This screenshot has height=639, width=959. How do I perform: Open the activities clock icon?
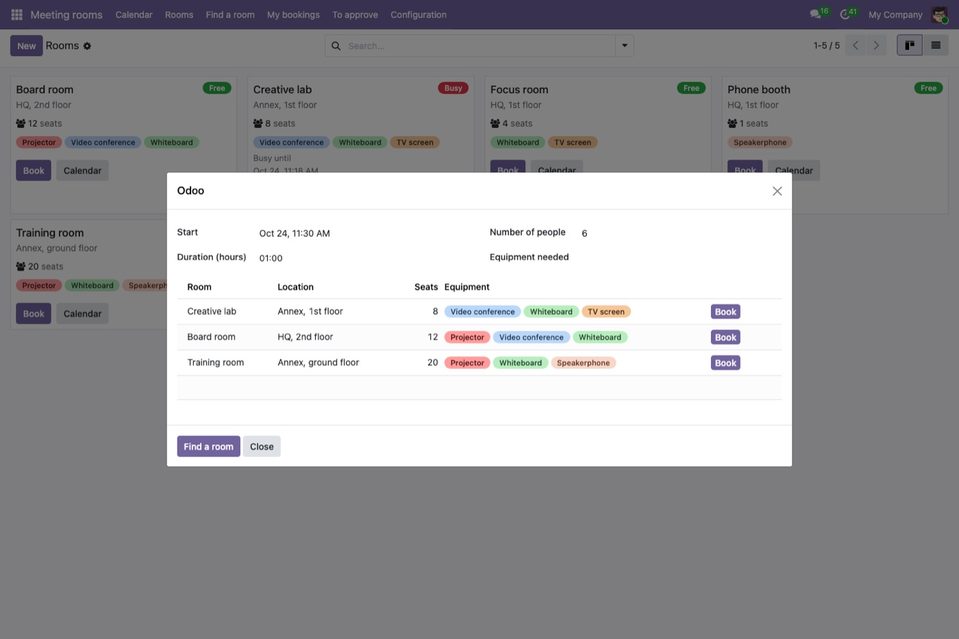pyautogui.click(x=845, y=14)
